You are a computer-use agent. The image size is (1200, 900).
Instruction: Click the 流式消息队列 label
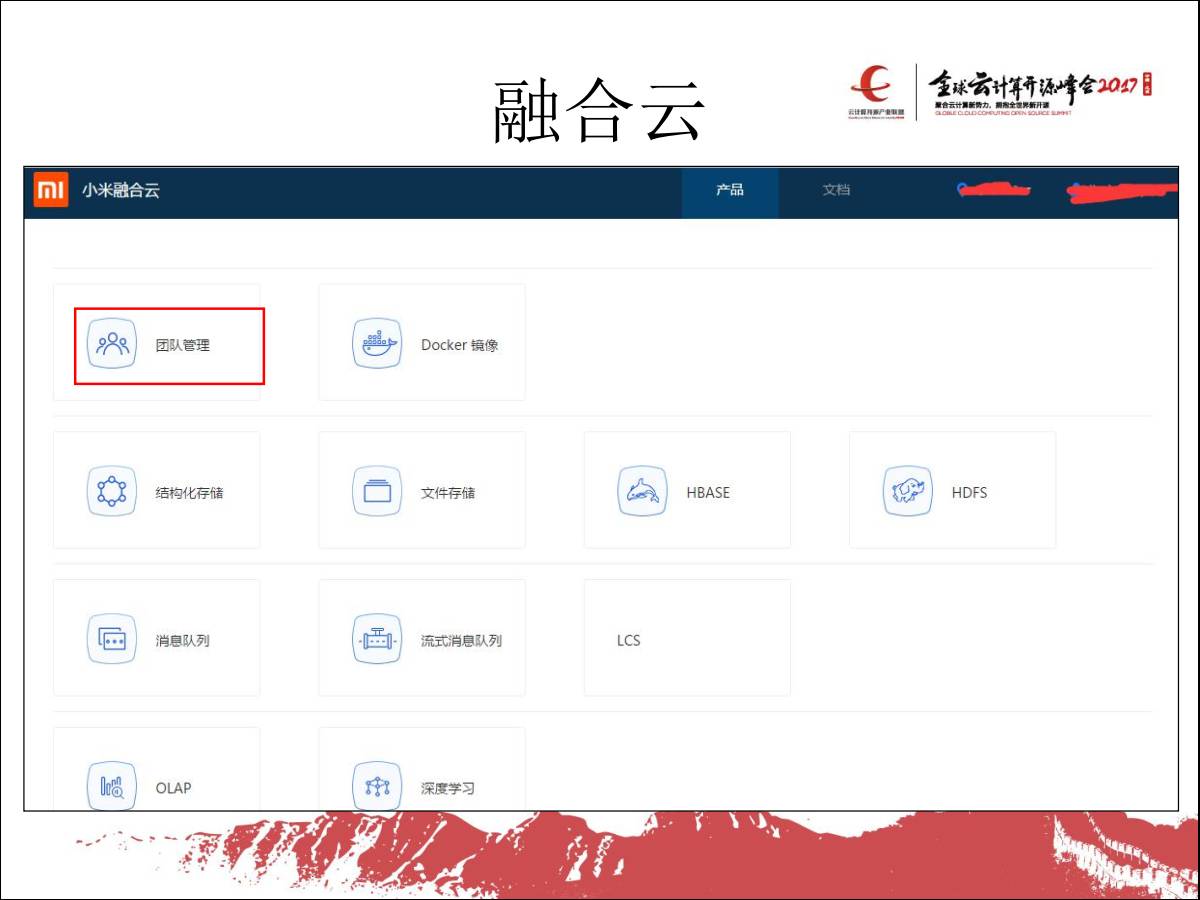tap(461, 641)
